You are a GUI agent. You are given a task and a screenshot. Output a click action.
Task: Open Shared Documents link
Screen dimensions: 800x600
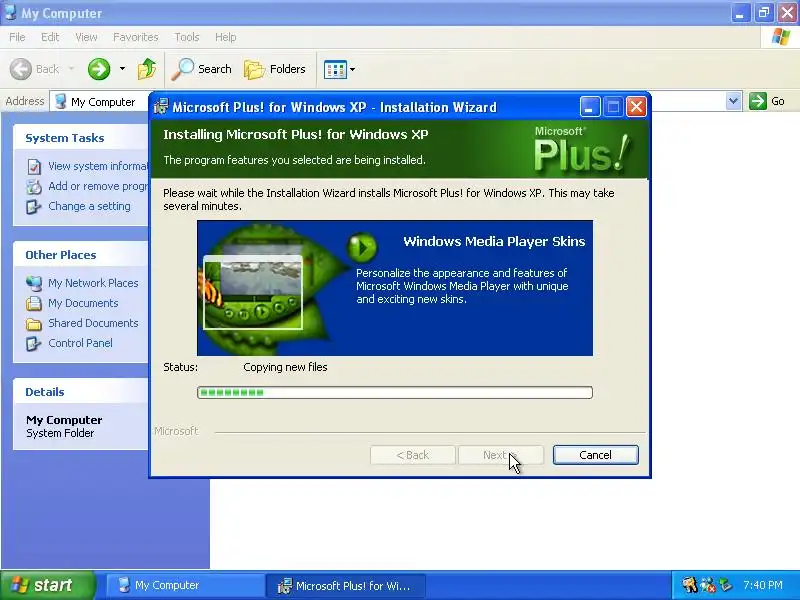[x=93, y=323]
